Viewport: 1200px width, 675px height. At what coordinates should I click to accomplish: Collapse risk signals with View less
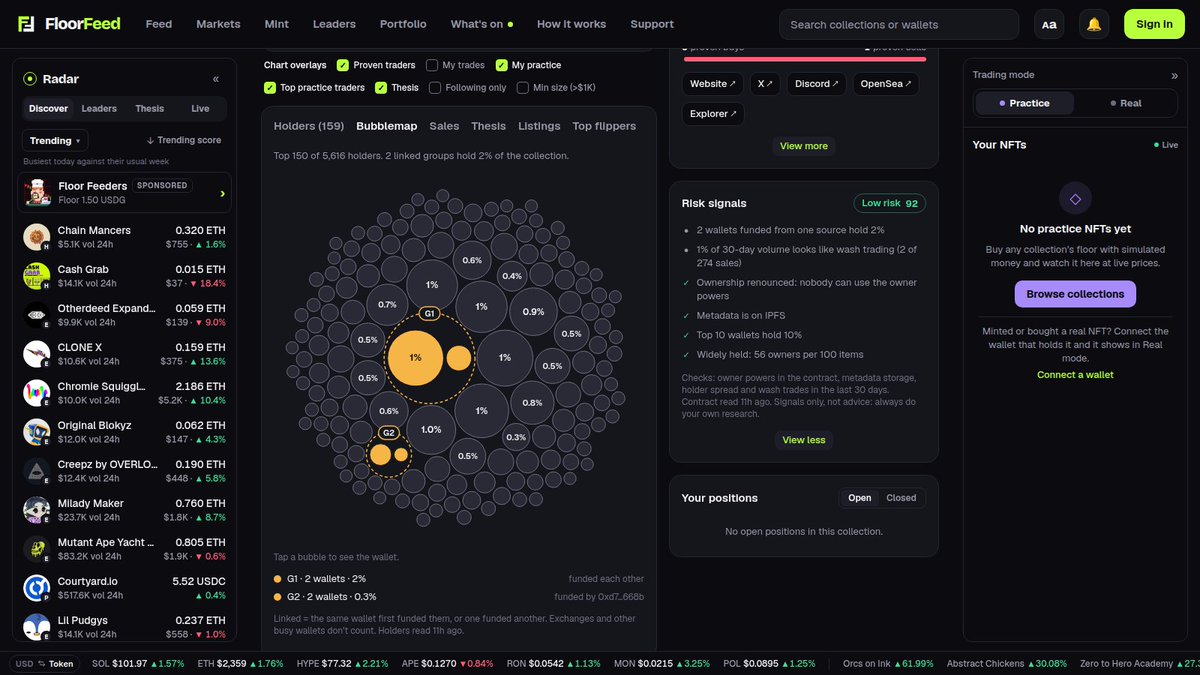point(804,440)
